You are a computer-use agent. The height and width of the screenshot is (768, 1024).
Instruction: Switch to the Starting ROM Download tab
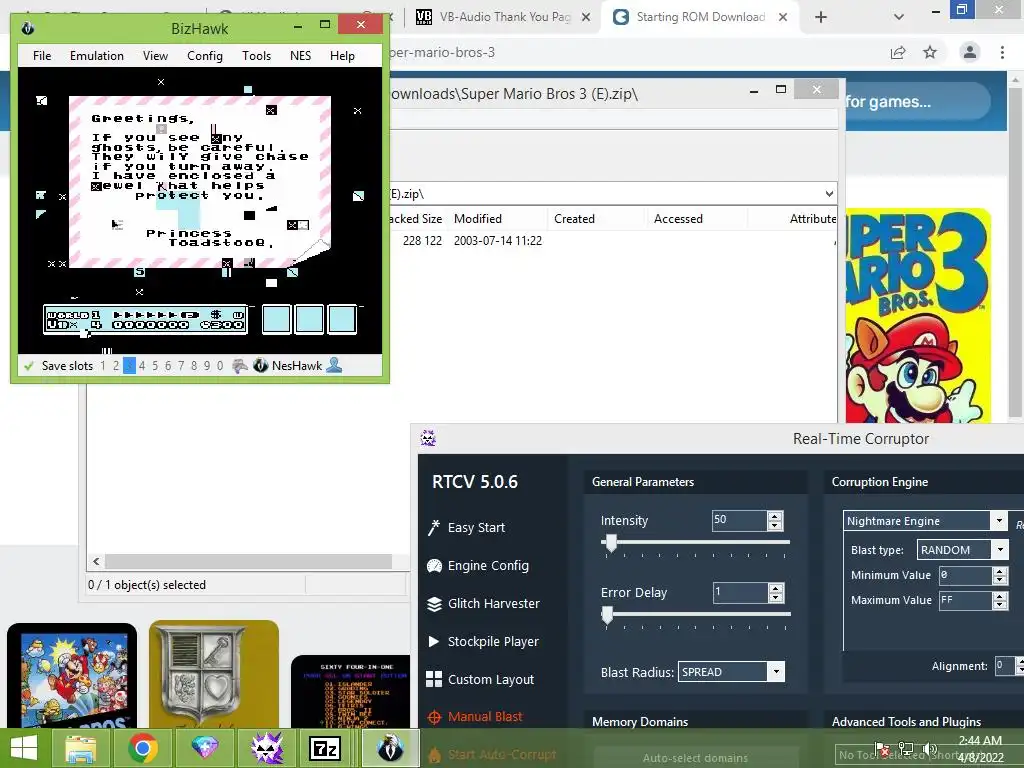pos(700,17)
